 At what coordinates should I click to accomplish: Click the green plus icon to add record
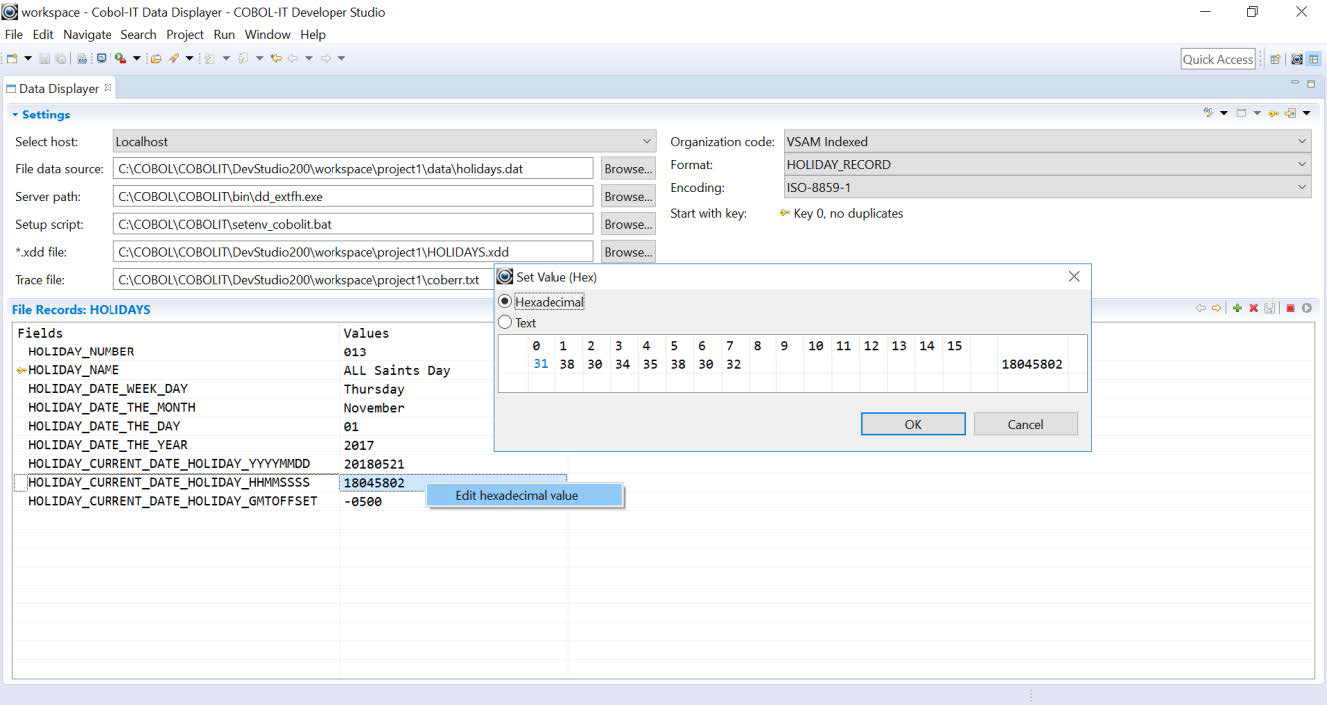click(x=1238, y=308)
